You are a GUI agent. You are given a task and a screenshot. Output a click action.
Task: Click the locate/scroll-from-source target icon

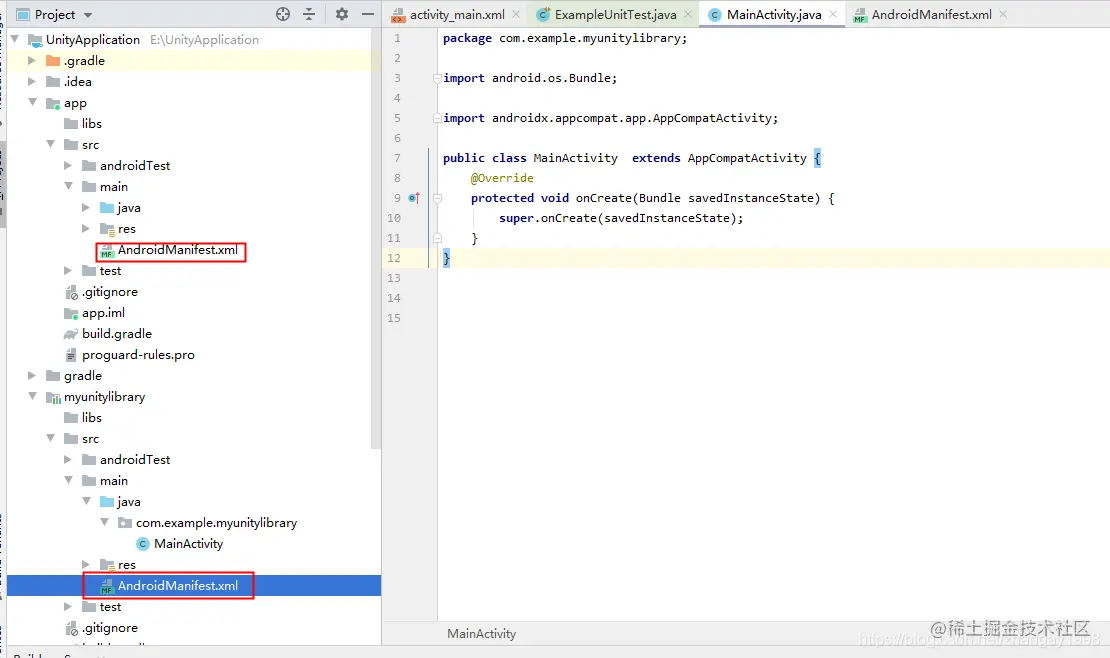(x=282, y=14)
